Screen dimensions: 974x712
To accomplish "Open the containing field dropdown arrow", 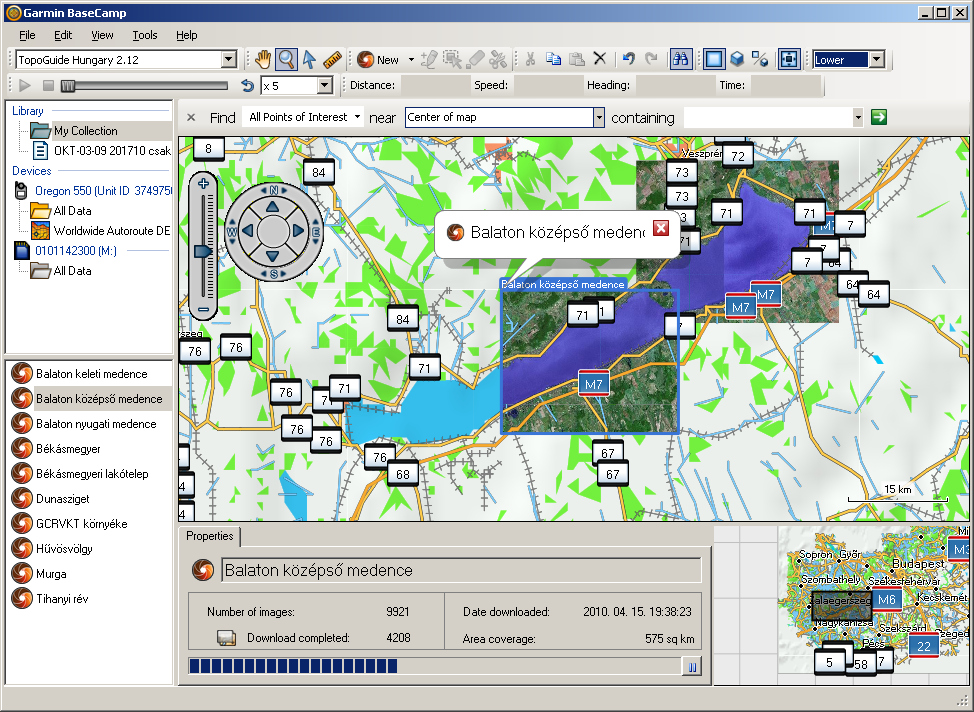I will click(858, 117).
